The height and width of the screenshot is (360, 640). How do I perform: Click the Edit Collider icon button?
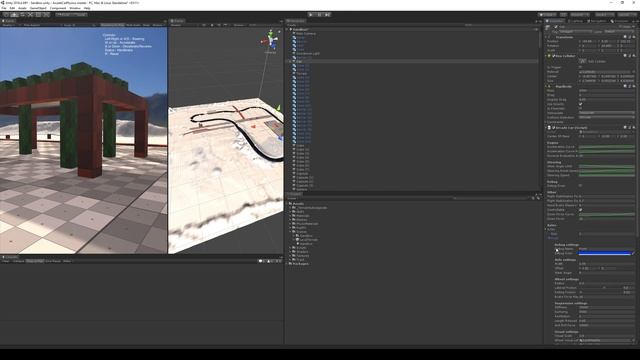(x=583, y=61)
